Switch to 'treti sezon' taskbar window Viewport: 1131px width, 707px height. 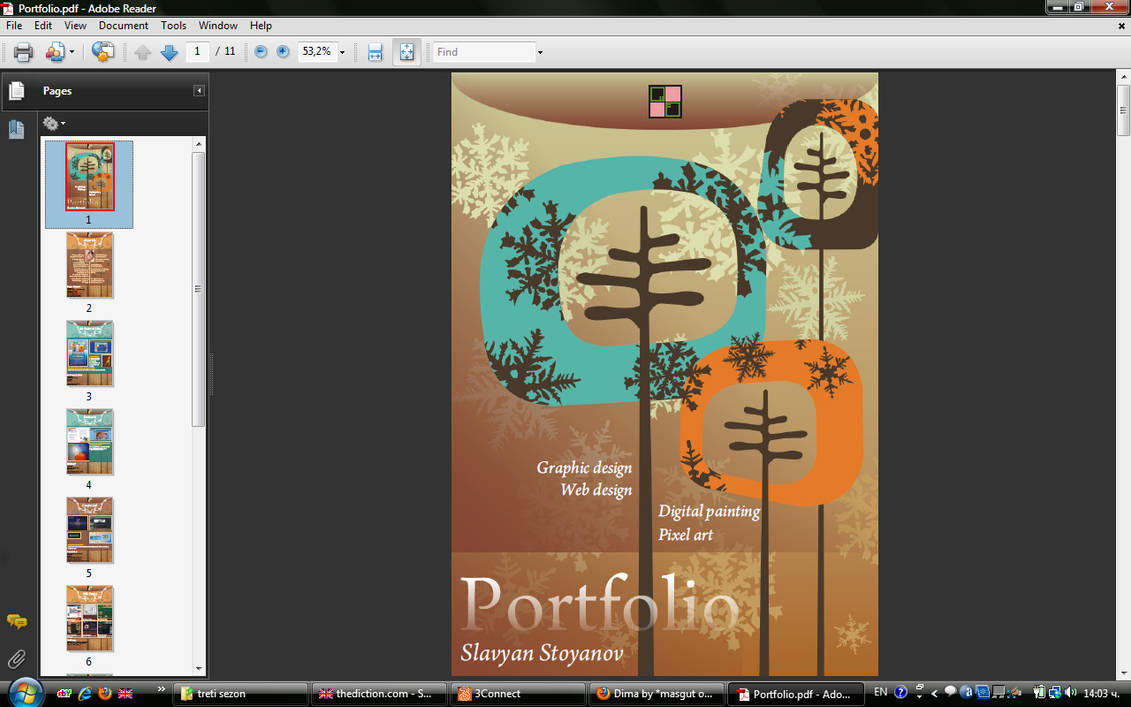[241, 694]
